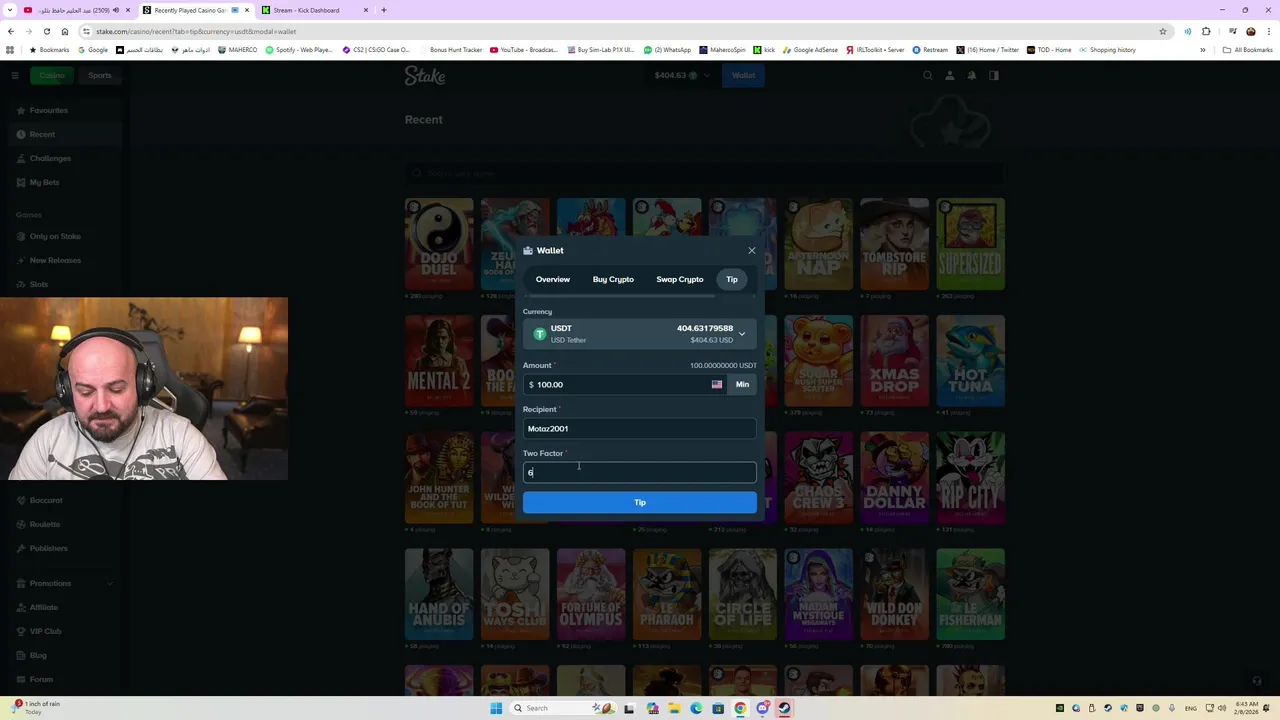Open Discord from the taskbar

pyautogui.click(x=762, y=708)
